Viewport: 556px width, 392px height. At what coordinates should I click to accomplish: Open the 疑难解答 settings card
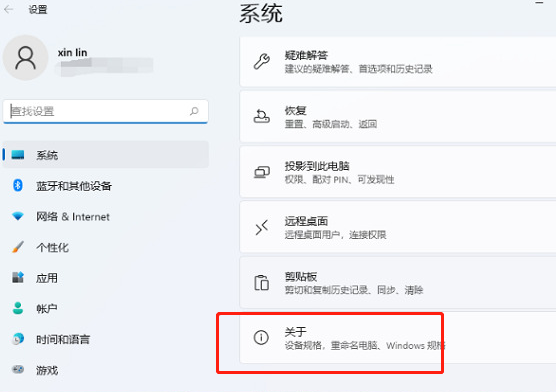pyautogui.click(x=398, y=62)
